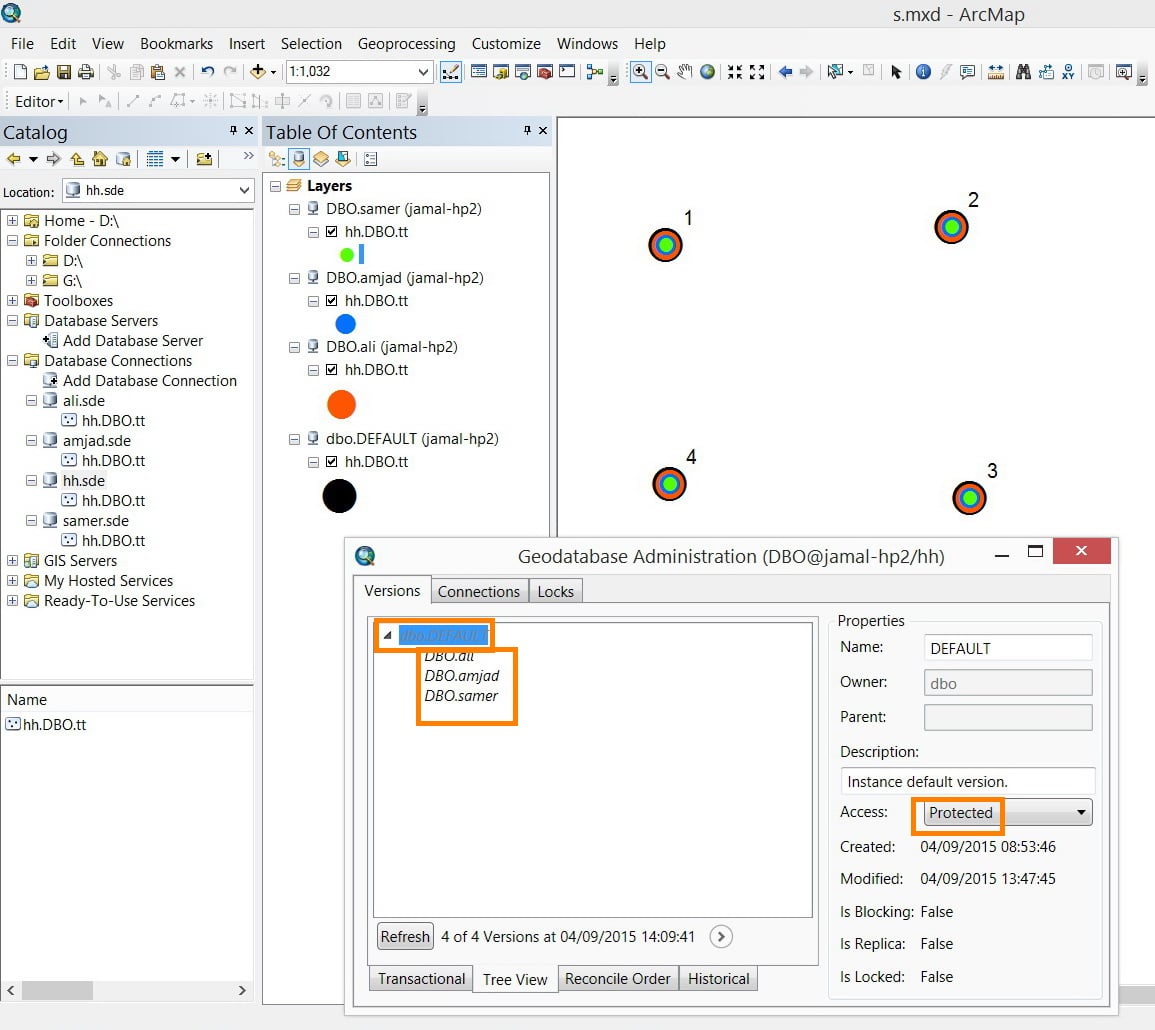Screen dimensions: 1155x1030
Task: Open the Bookmarks menu
Action: [176, 43]
